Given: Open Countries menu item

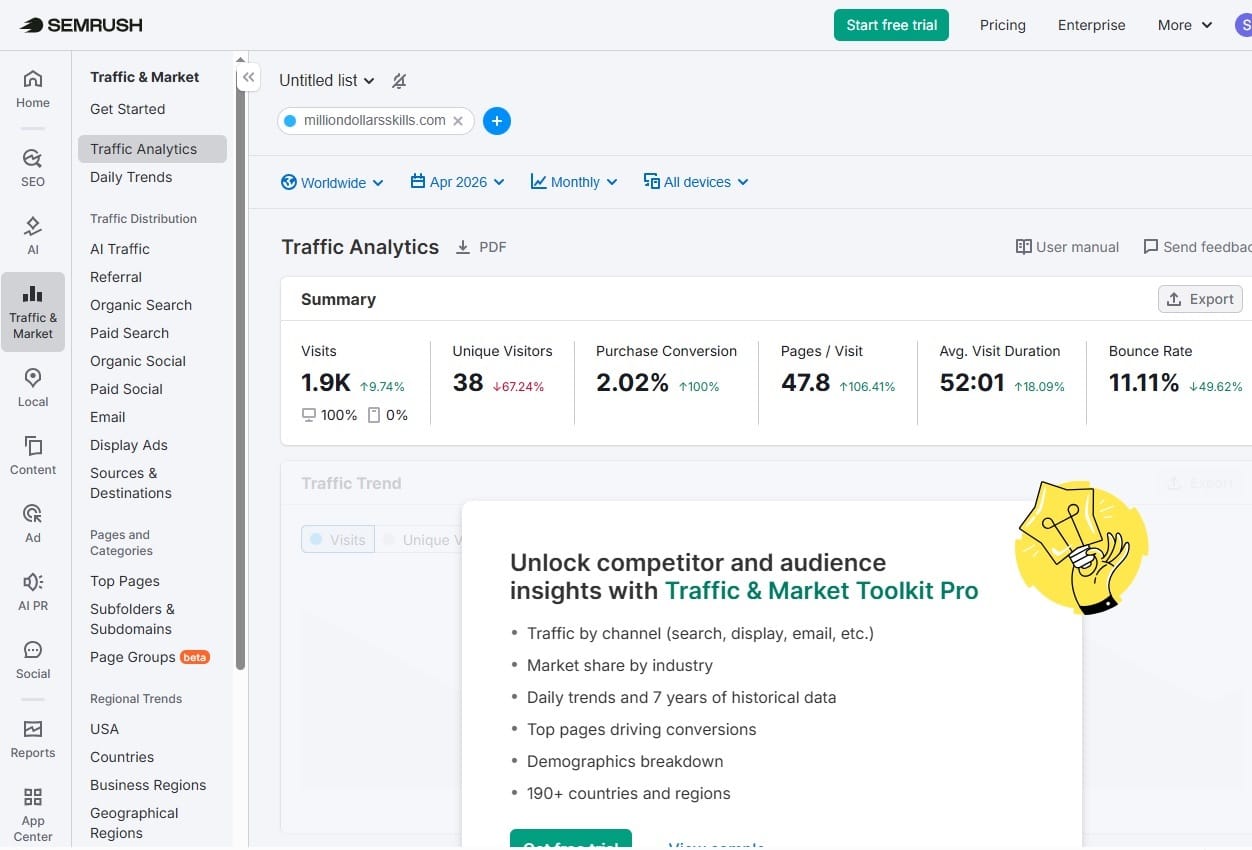Looking at the screenshot, I should coord(122,757).
